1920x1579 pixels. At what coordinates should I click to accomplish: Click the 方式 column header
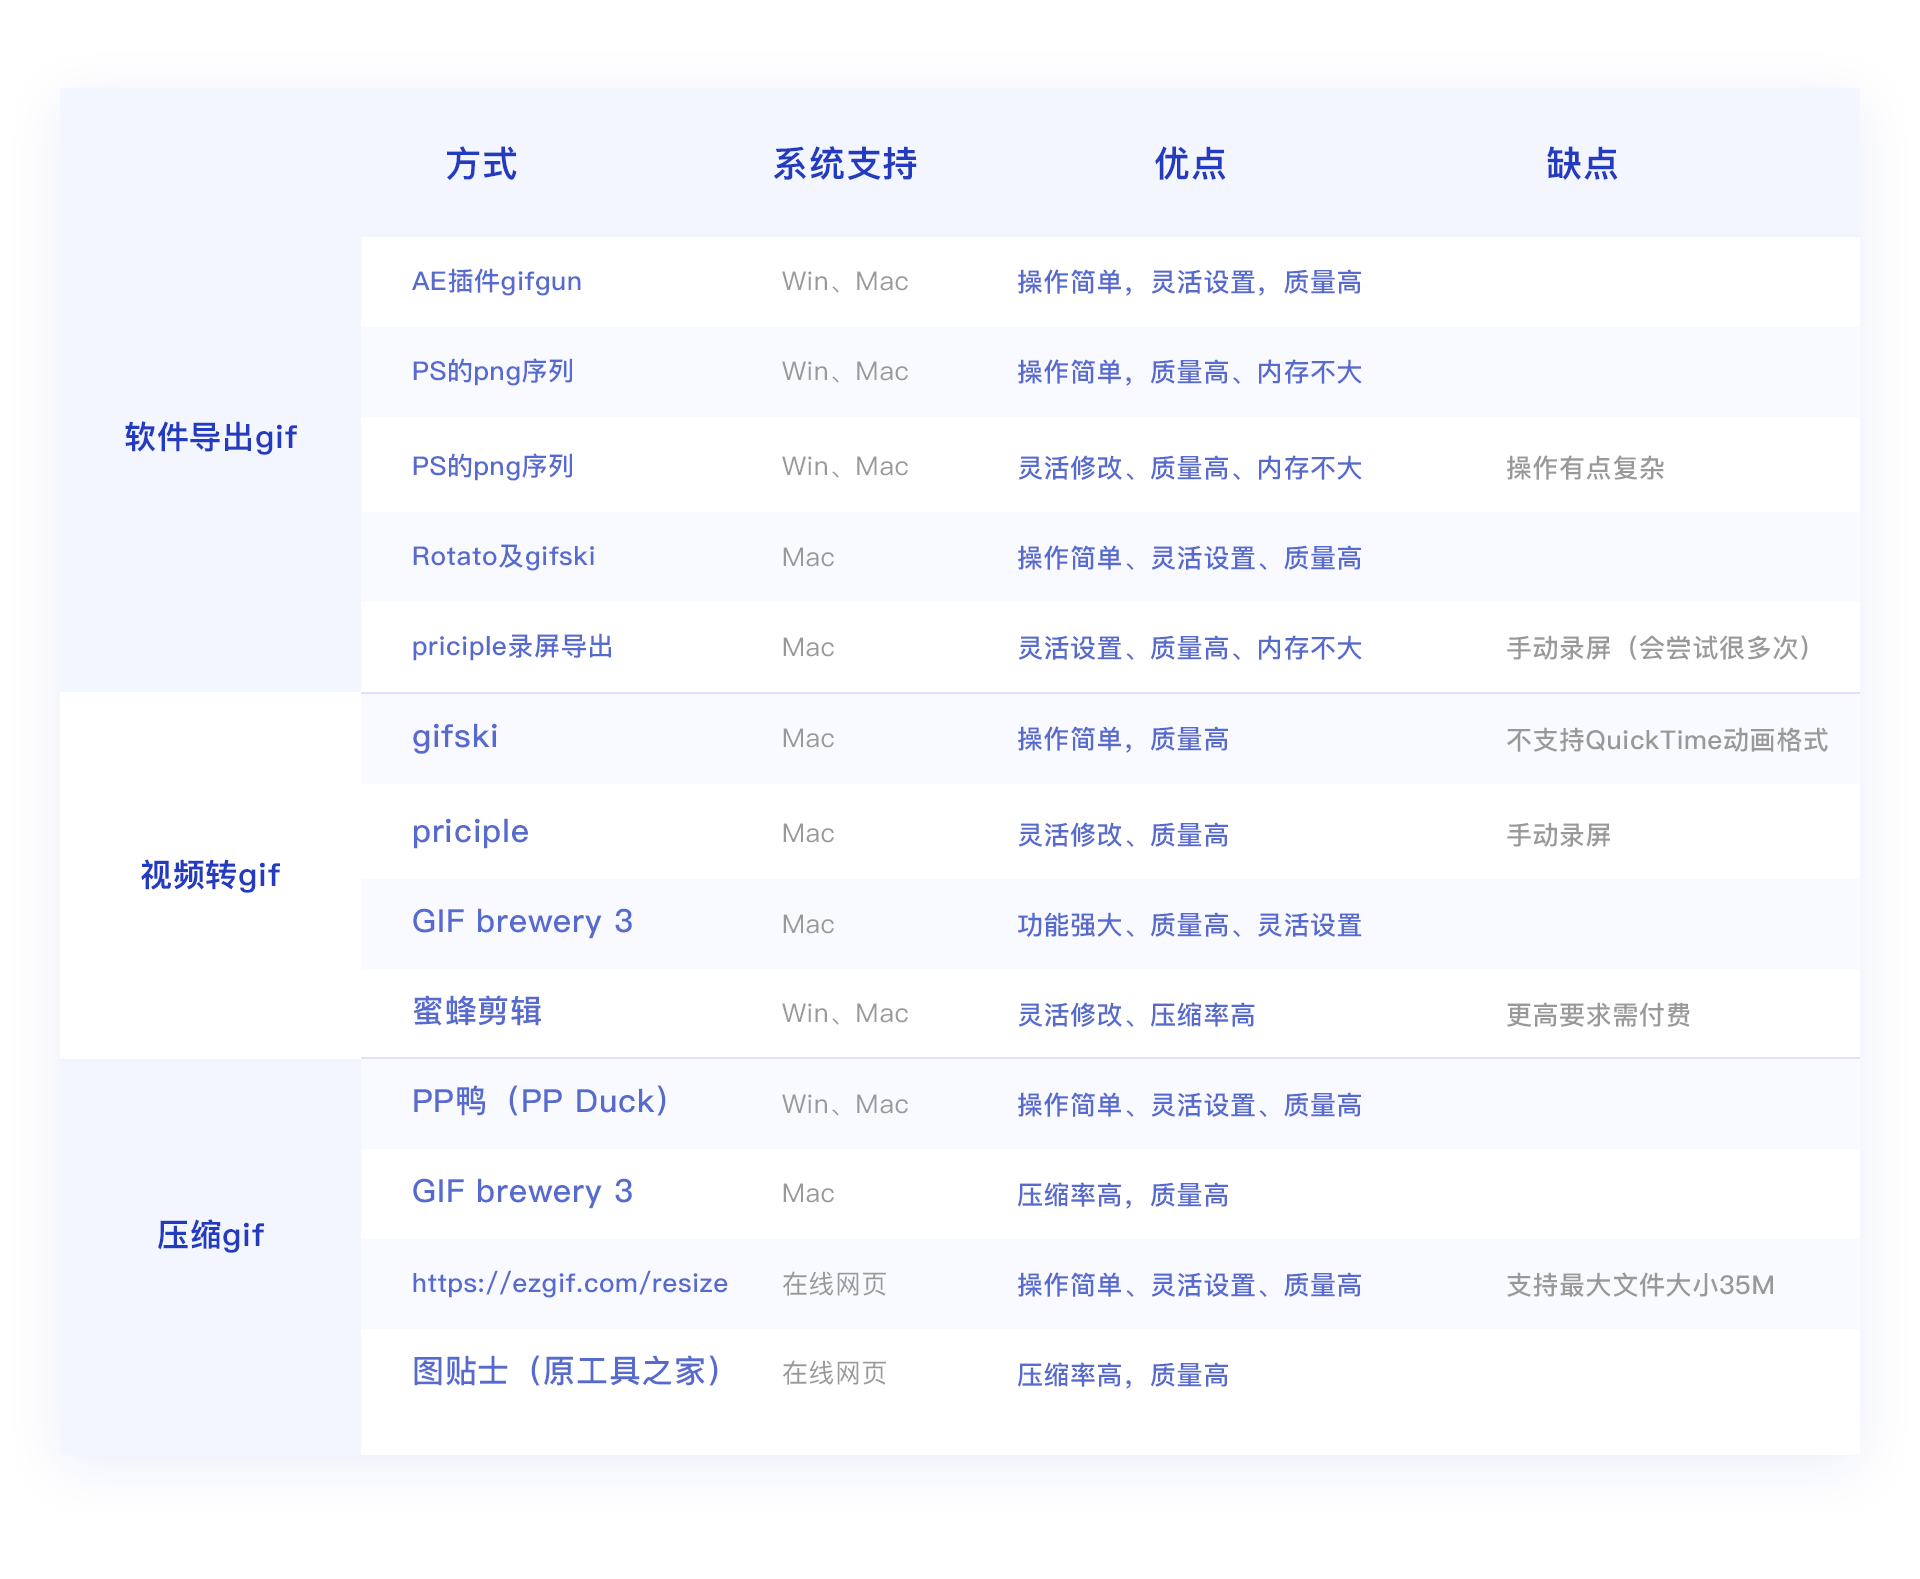click(481, 164)
